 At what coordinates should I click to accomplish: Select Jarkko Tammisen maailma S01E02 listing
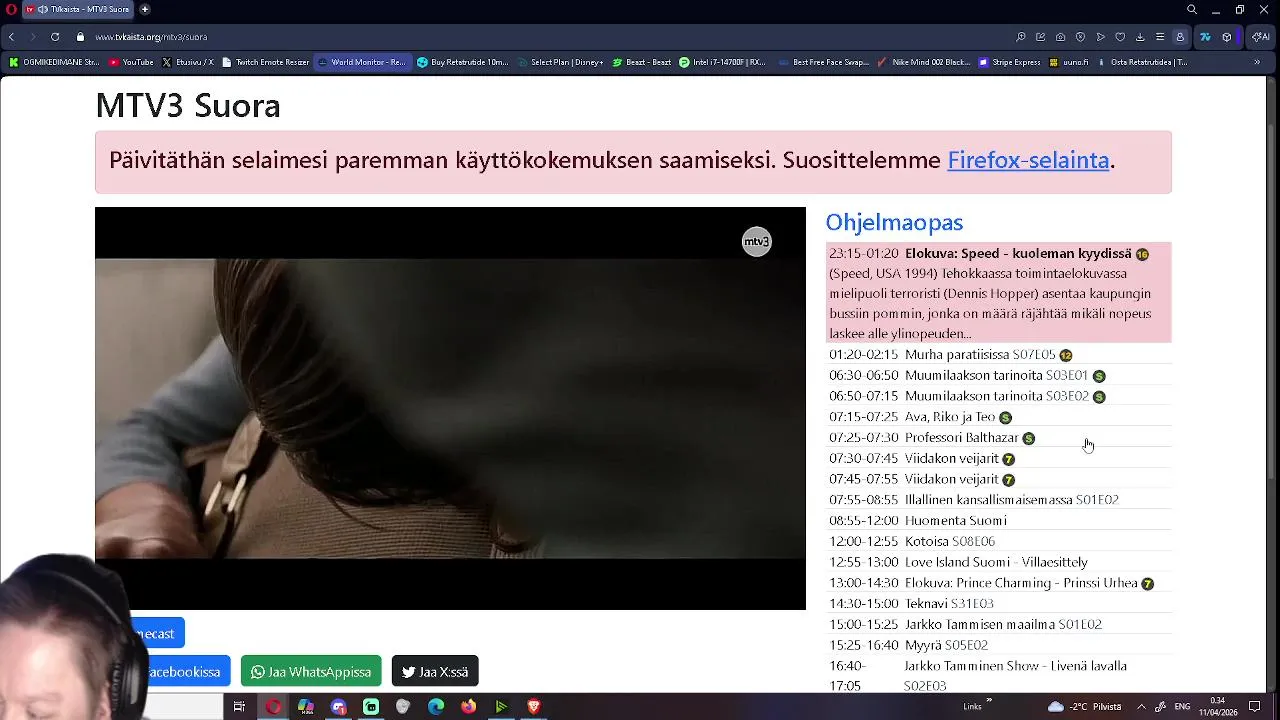(999, 624)
